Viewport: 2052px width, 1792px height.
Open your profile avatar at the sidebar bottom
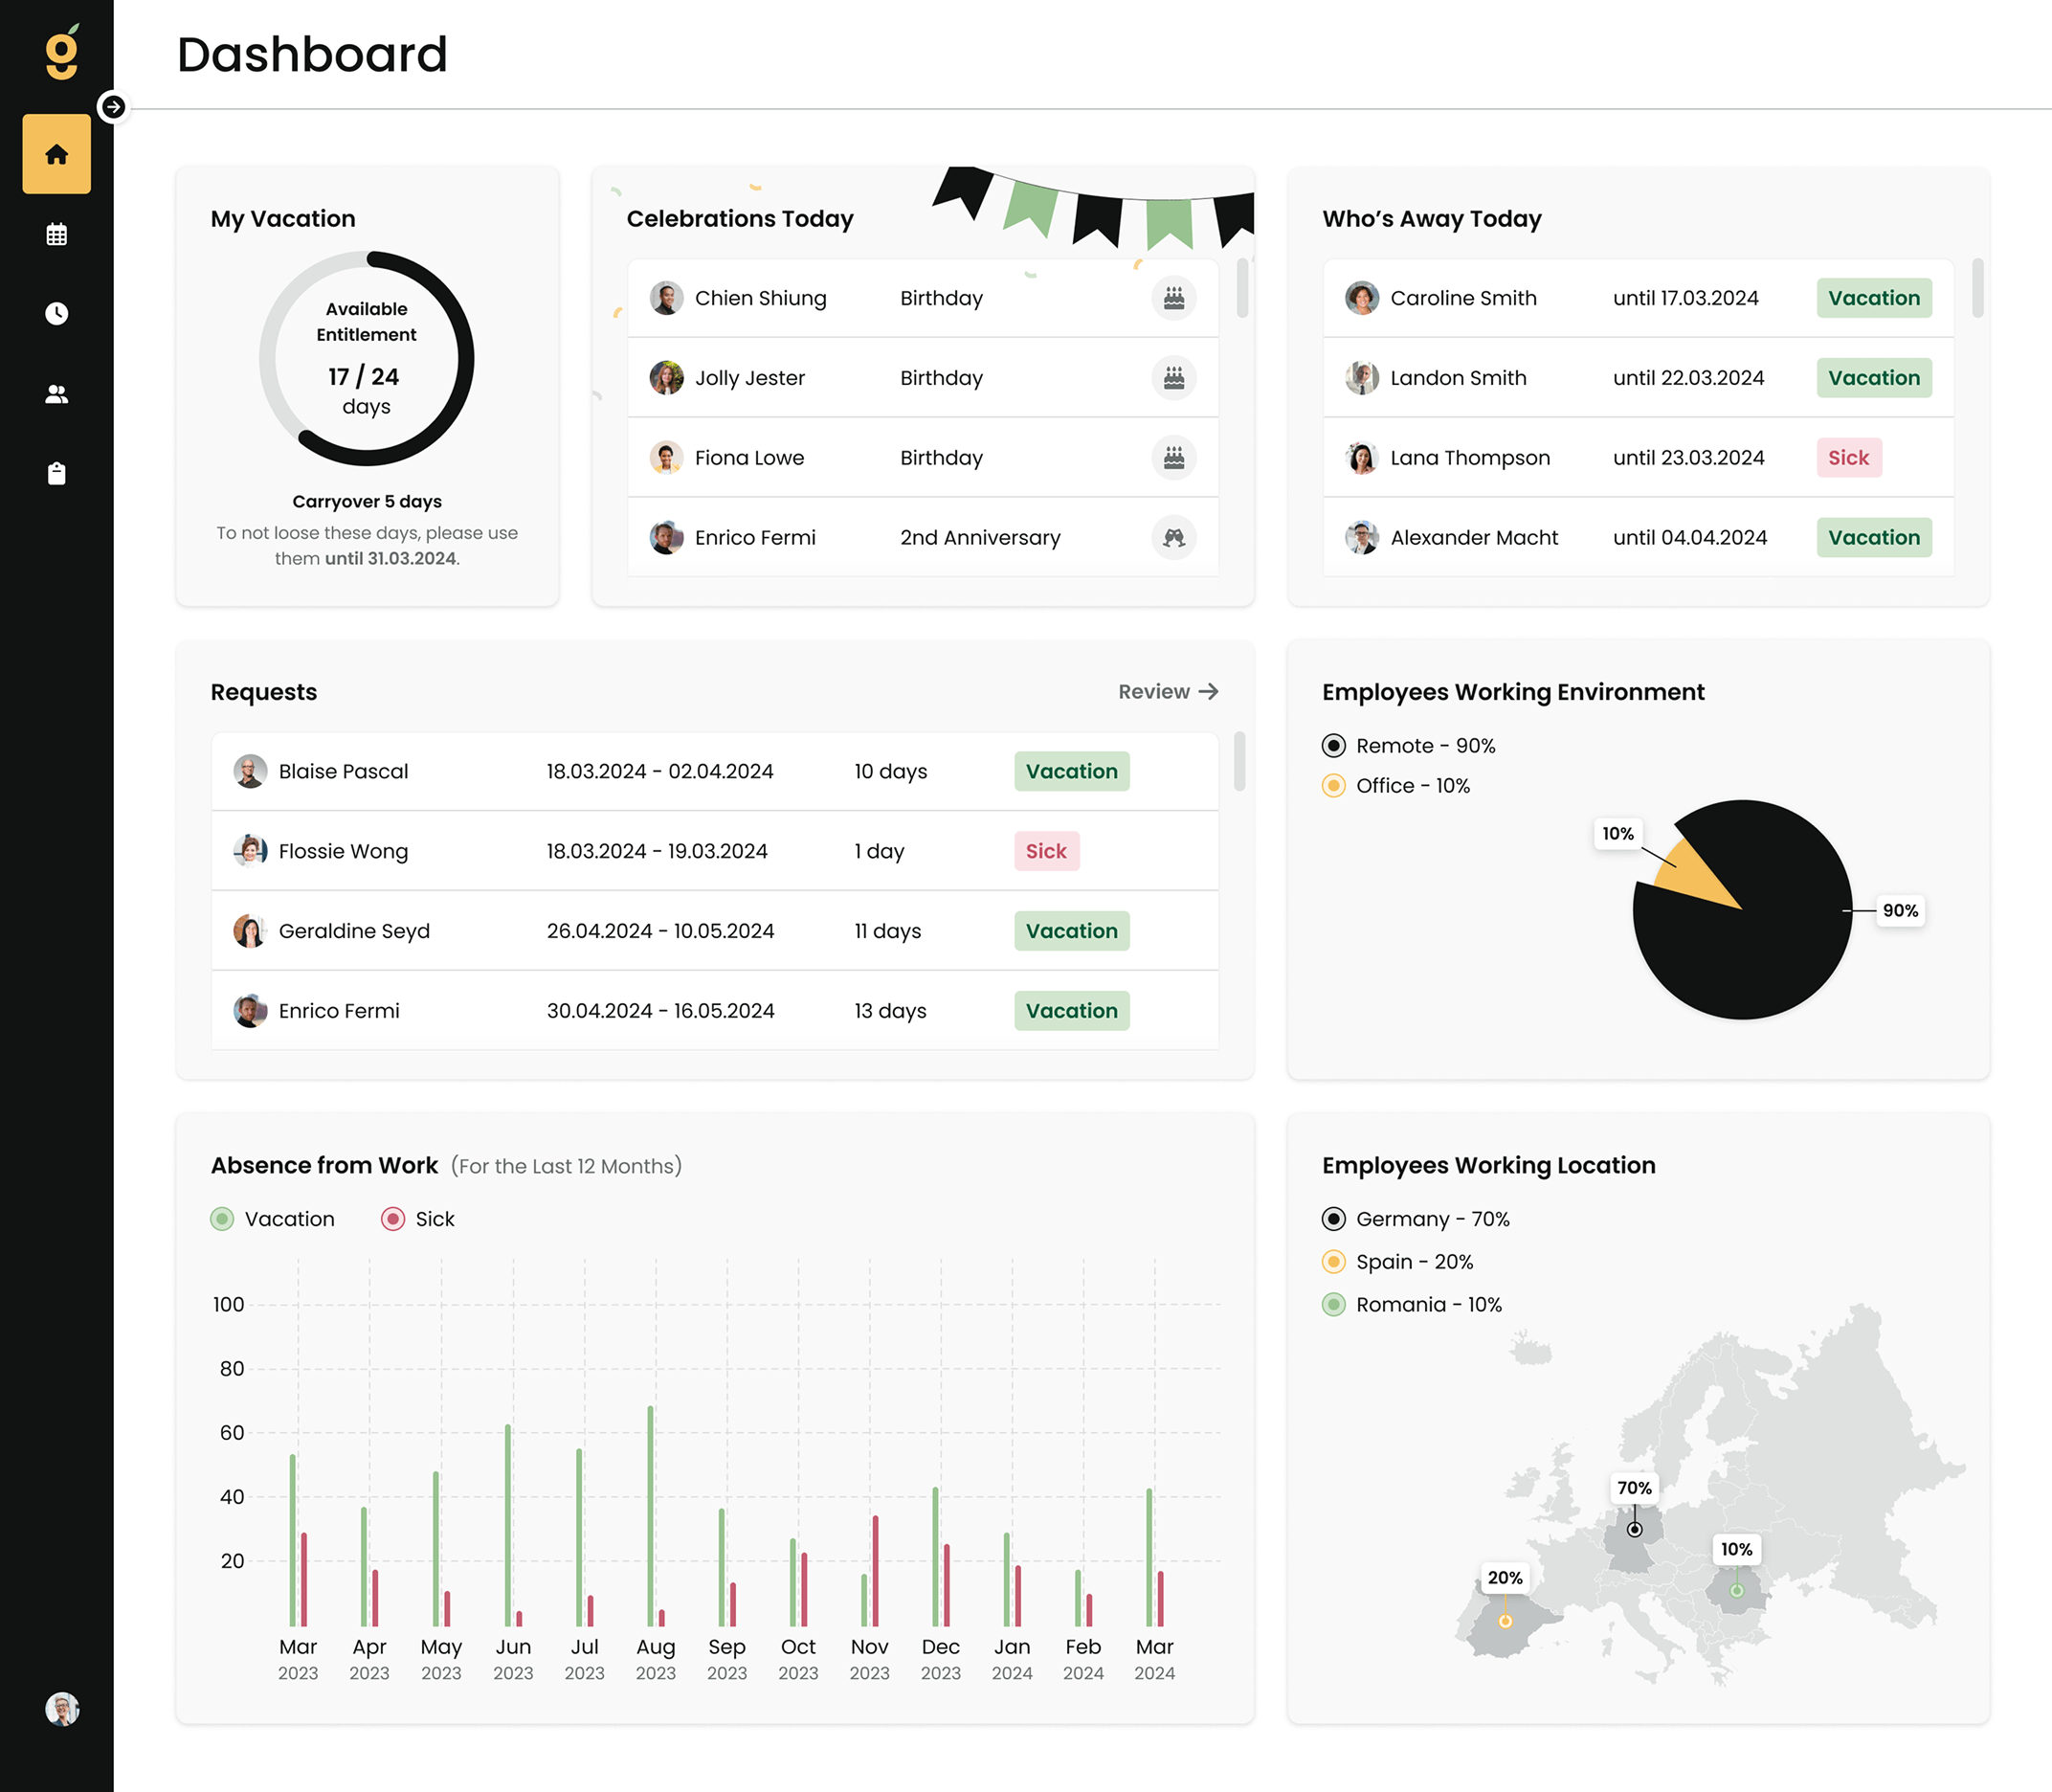tap(60, 1710)
